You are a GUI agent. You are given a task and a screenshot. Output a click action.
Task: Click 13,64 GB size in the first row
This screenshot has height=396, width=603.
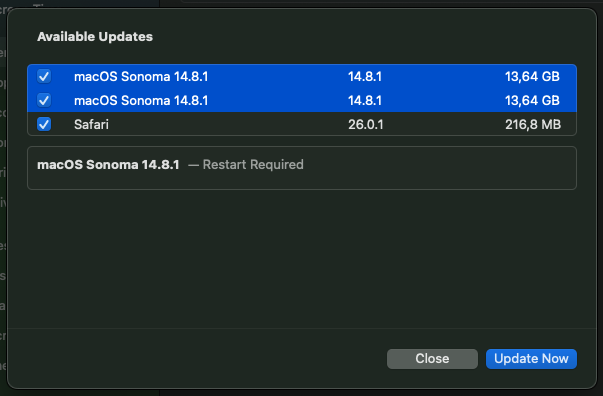532,77
